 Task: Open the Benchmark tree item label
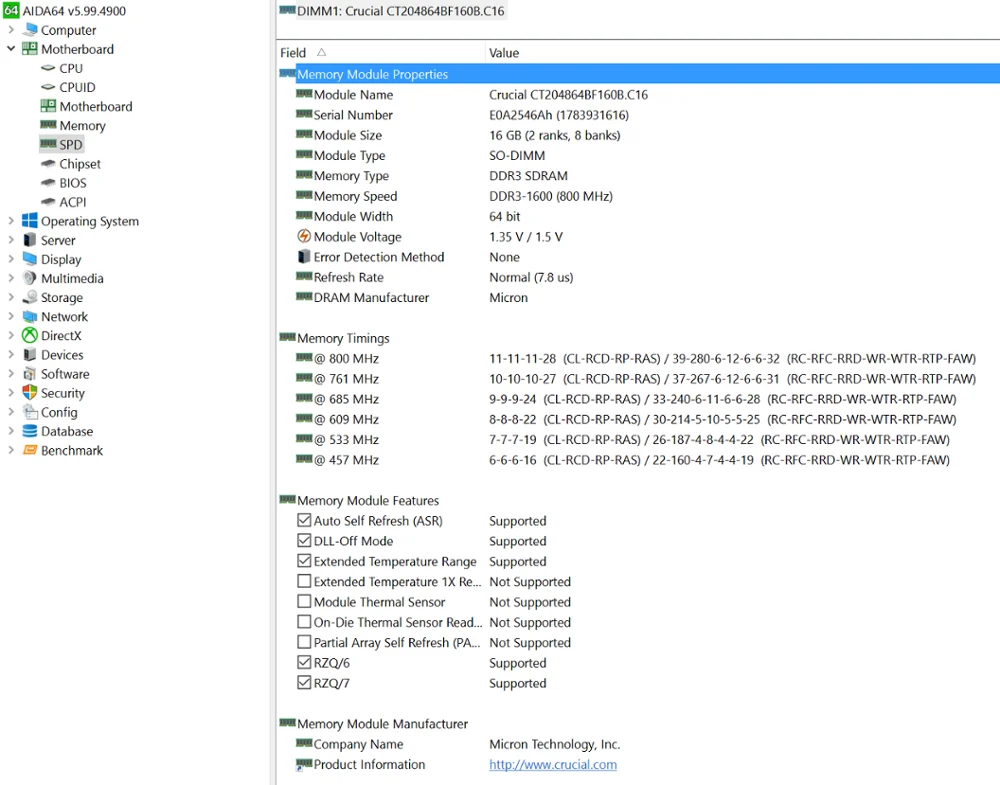tap(72, 450)
